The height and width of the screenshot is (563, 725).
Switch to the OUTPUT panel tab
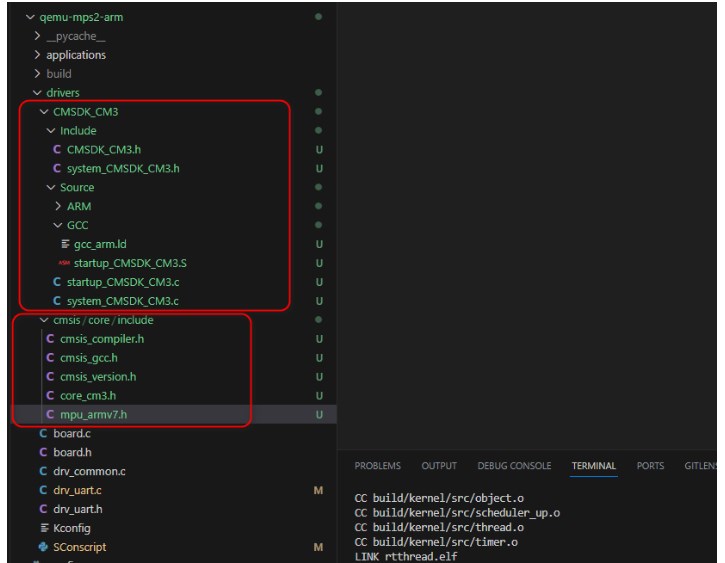tap(439, 466)
